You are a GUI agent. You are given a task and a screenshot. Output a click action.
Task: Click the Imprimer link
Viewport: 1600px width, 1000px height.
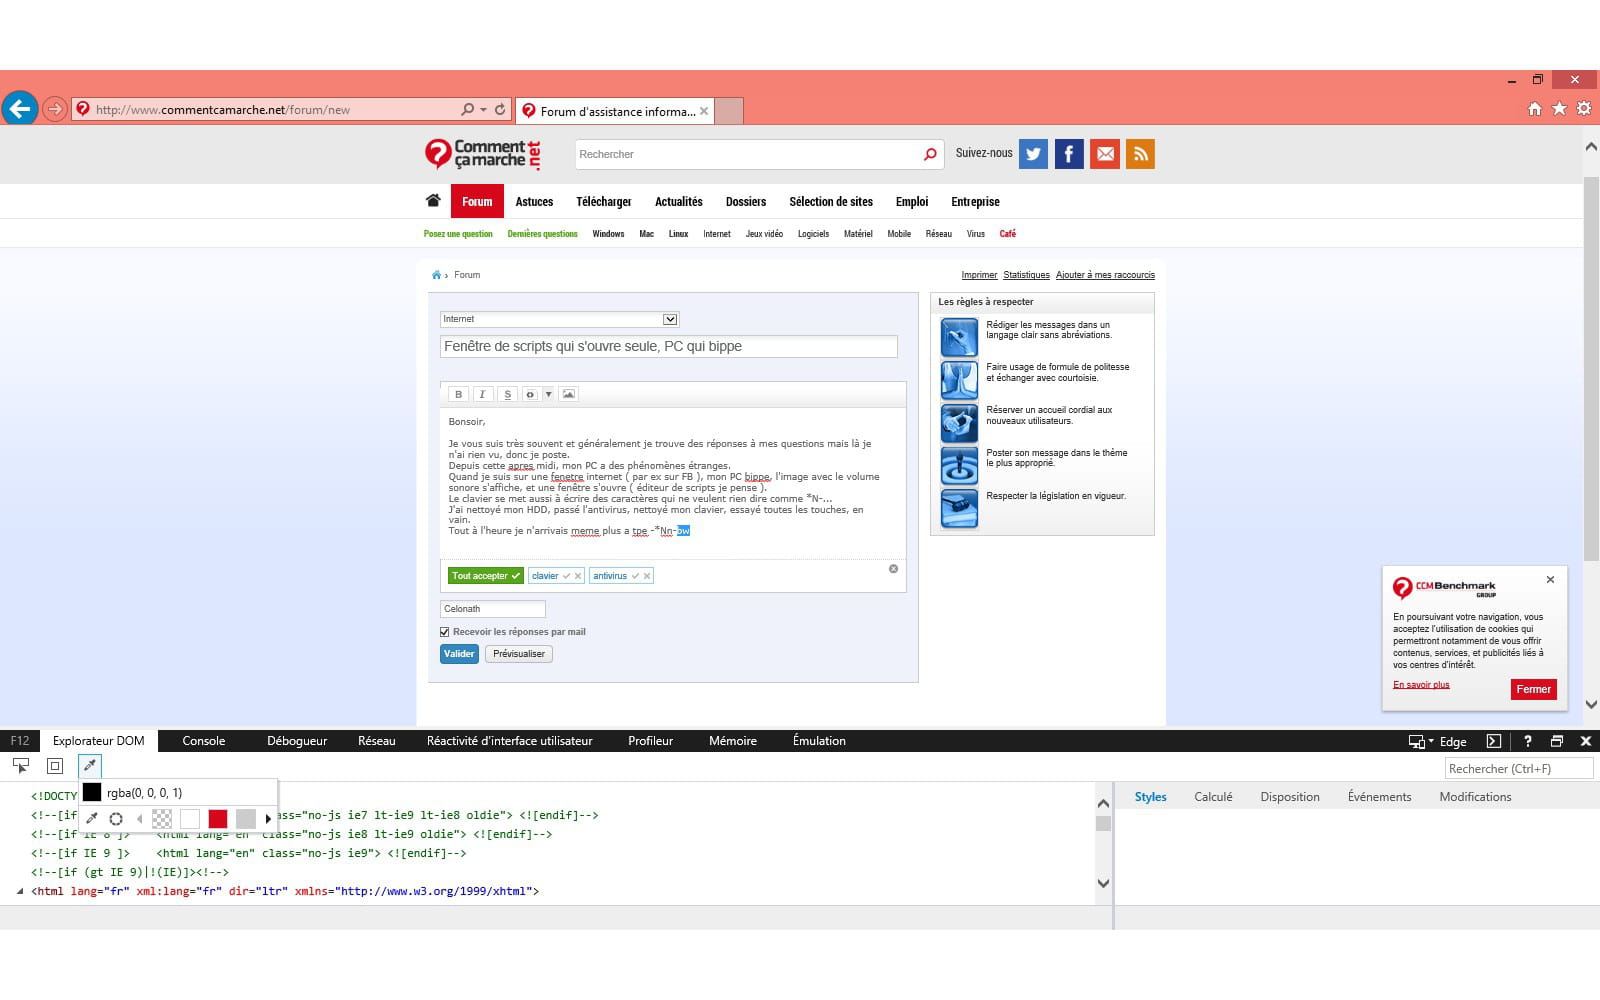click(979, 275)
